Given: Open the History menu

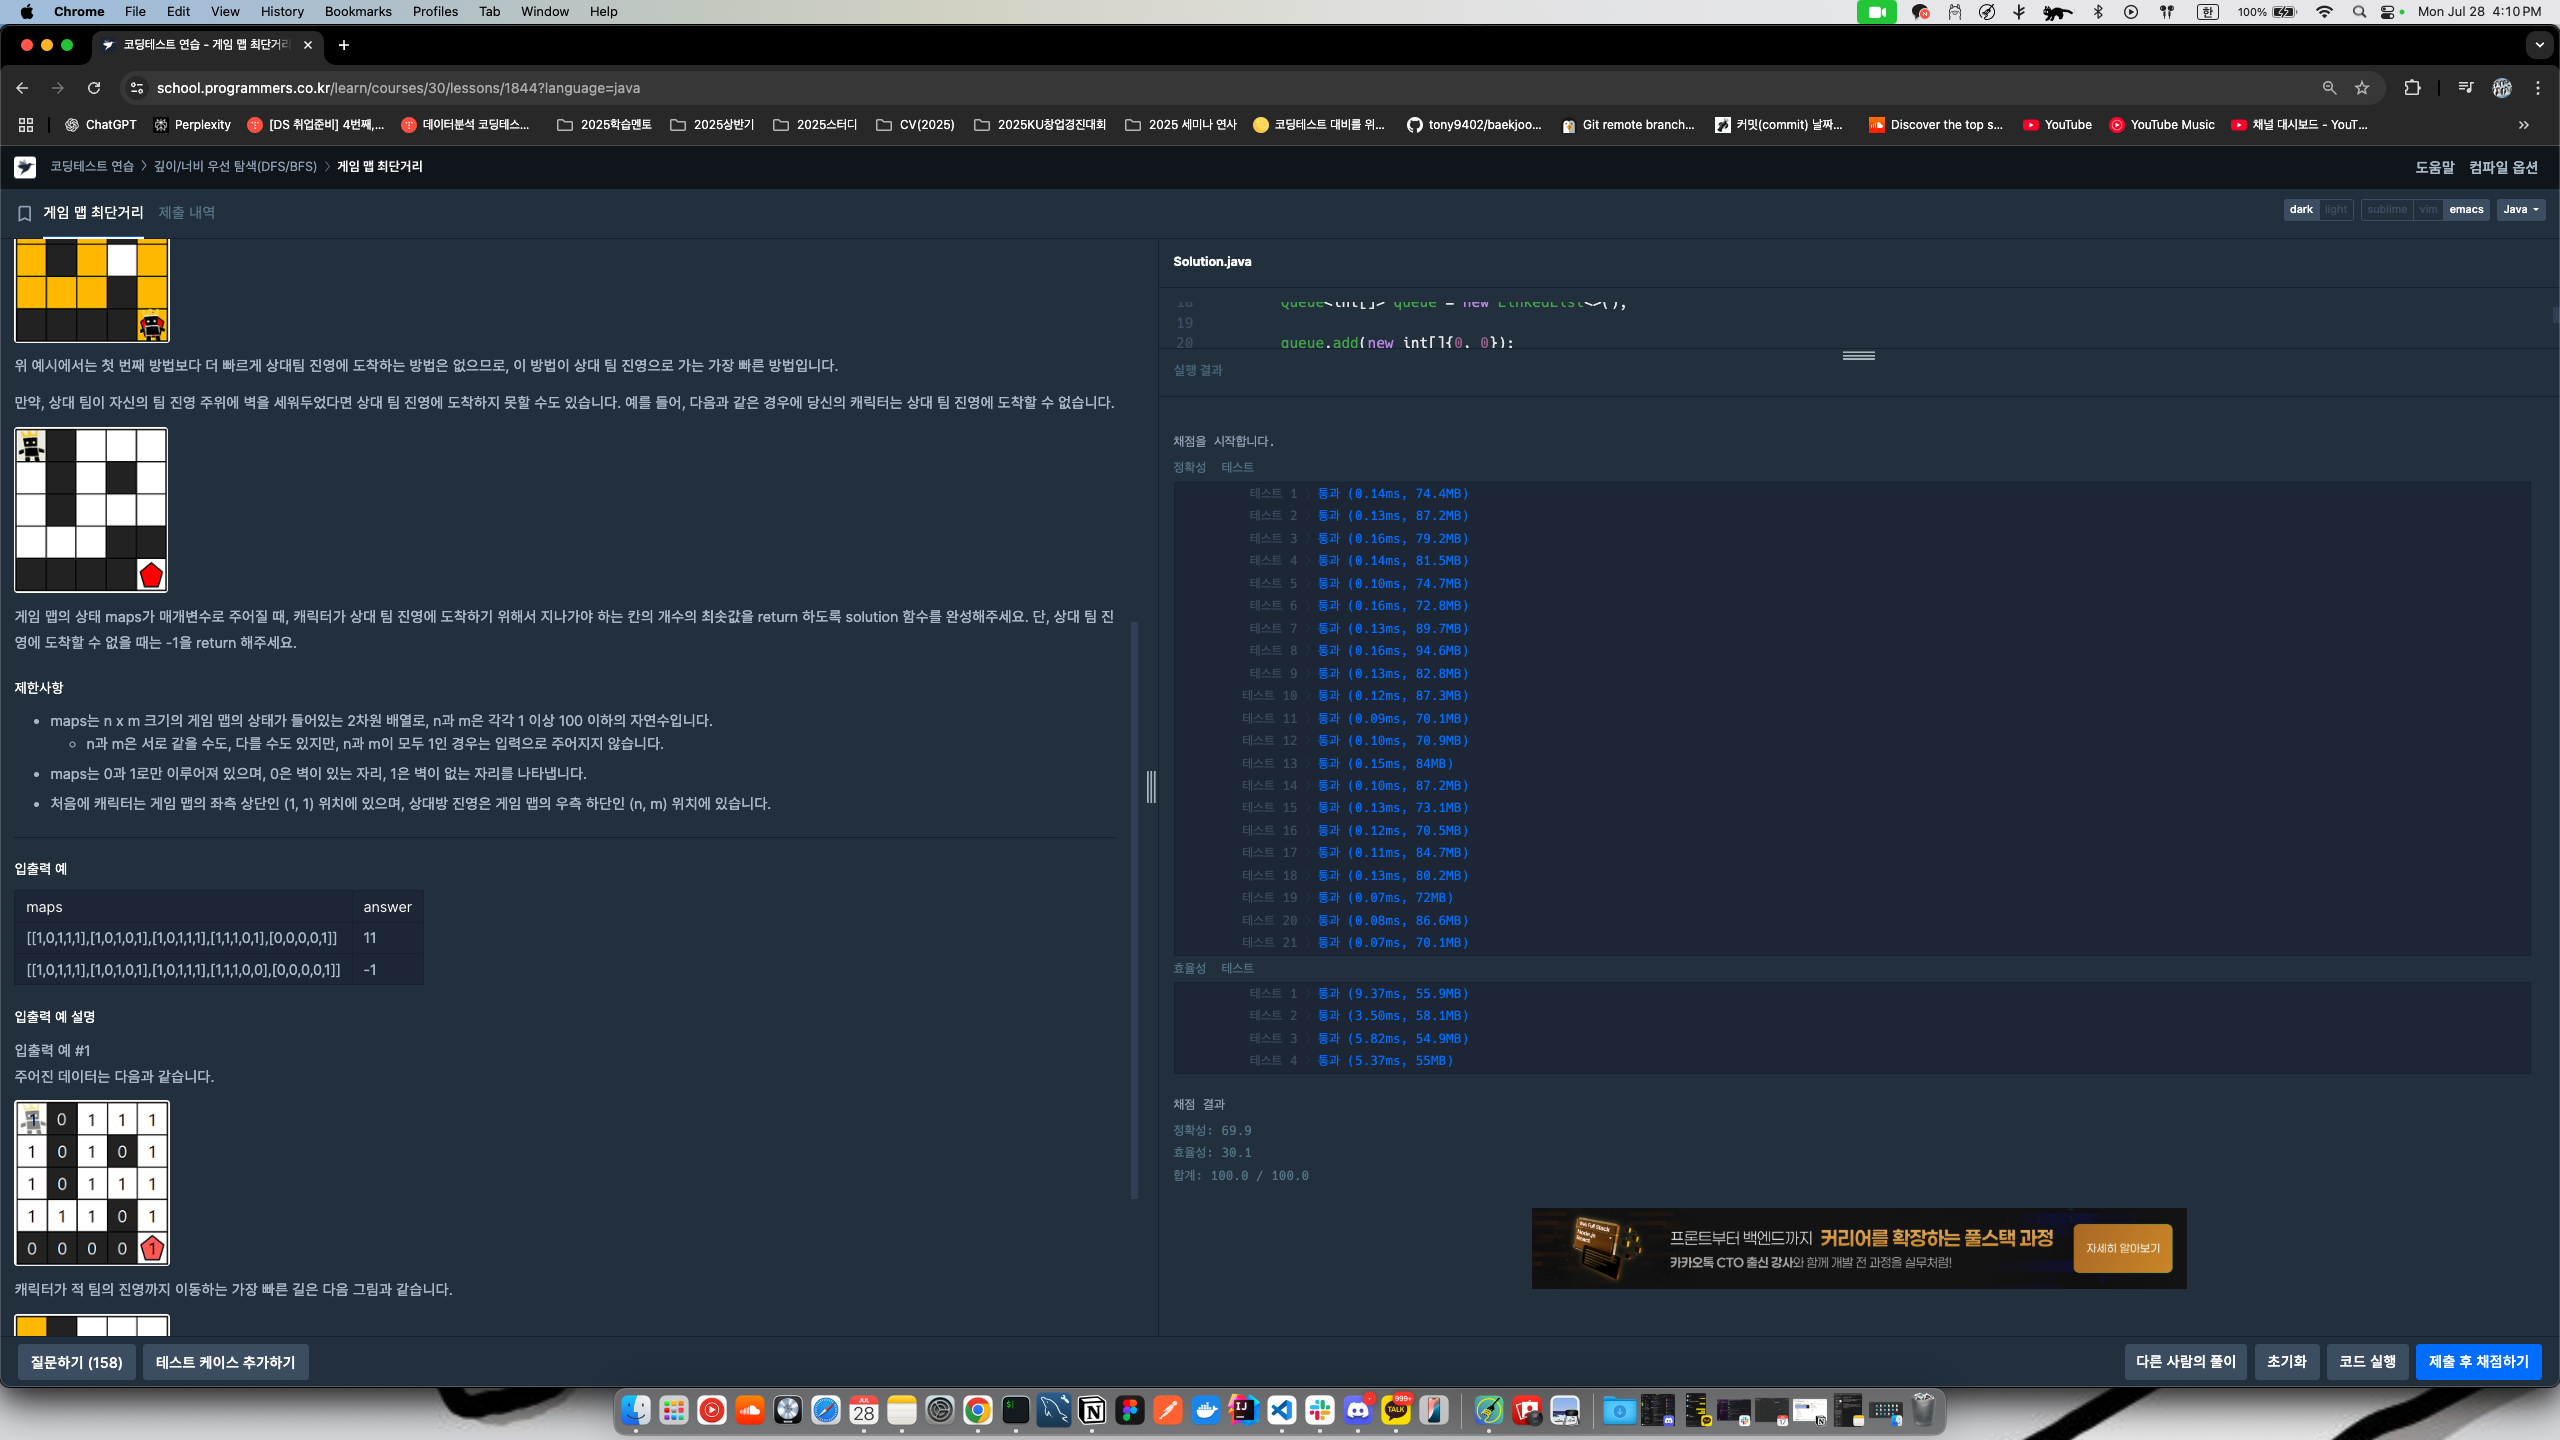Looking at the screenshot, I should coord(282,12).
